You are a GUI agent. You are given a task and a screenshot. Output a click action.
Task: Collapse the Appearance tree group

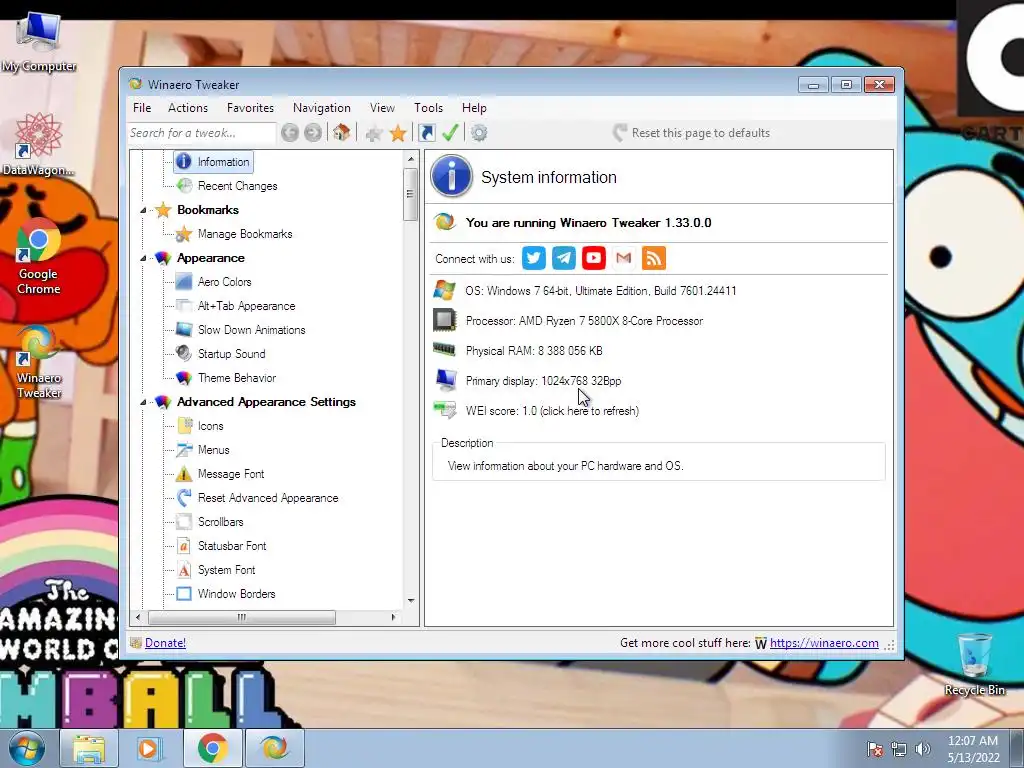click(143, 259)
